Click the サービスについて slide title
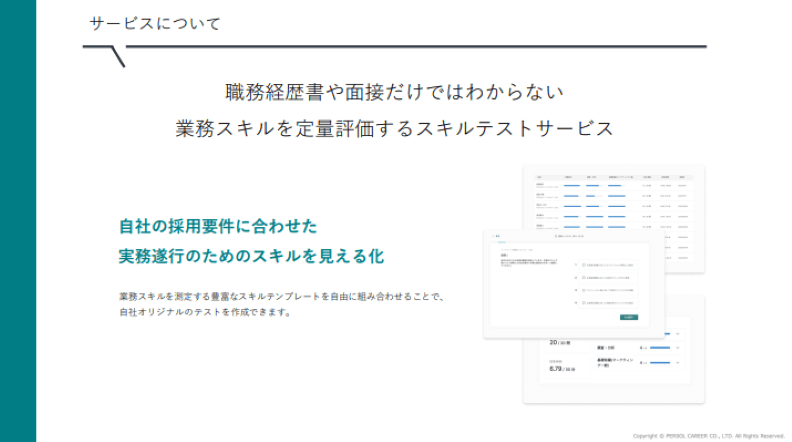 coord(155,23)
